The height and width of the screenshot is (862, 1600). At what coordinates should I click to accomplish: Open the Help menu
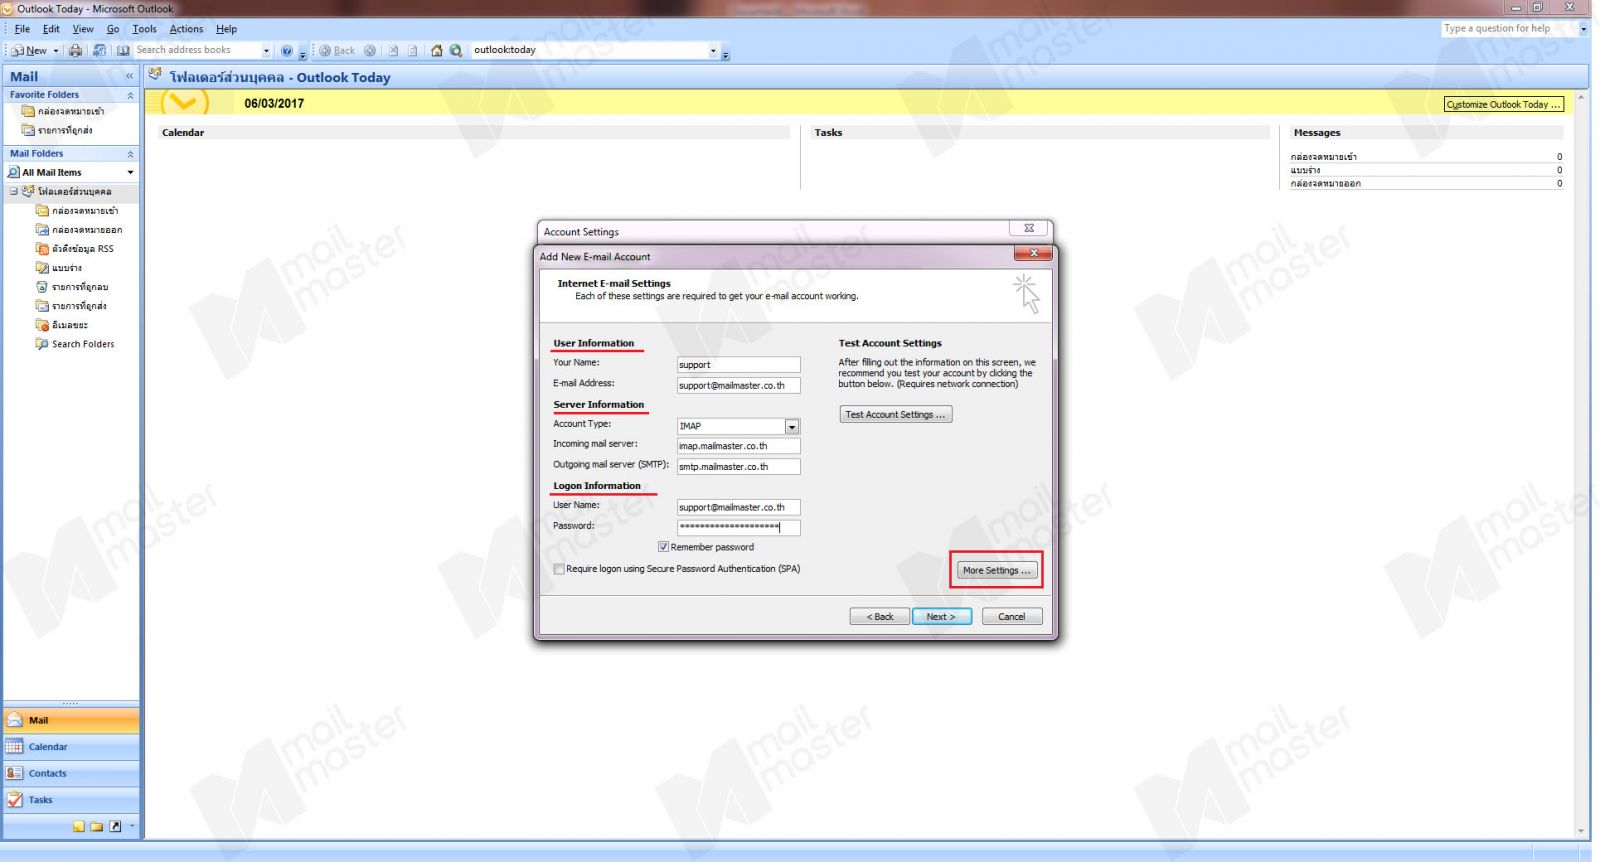click(227, 29)
